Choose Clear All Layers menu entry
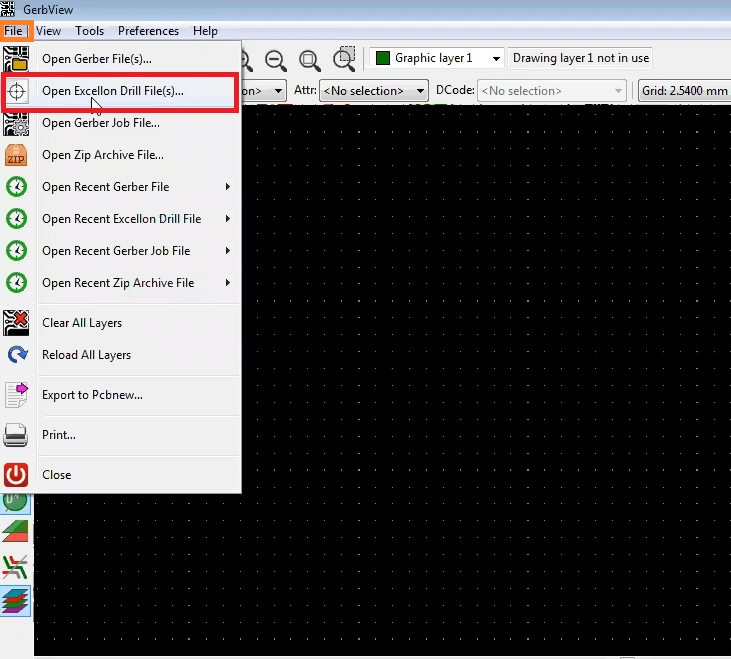 tap(121, 323)
